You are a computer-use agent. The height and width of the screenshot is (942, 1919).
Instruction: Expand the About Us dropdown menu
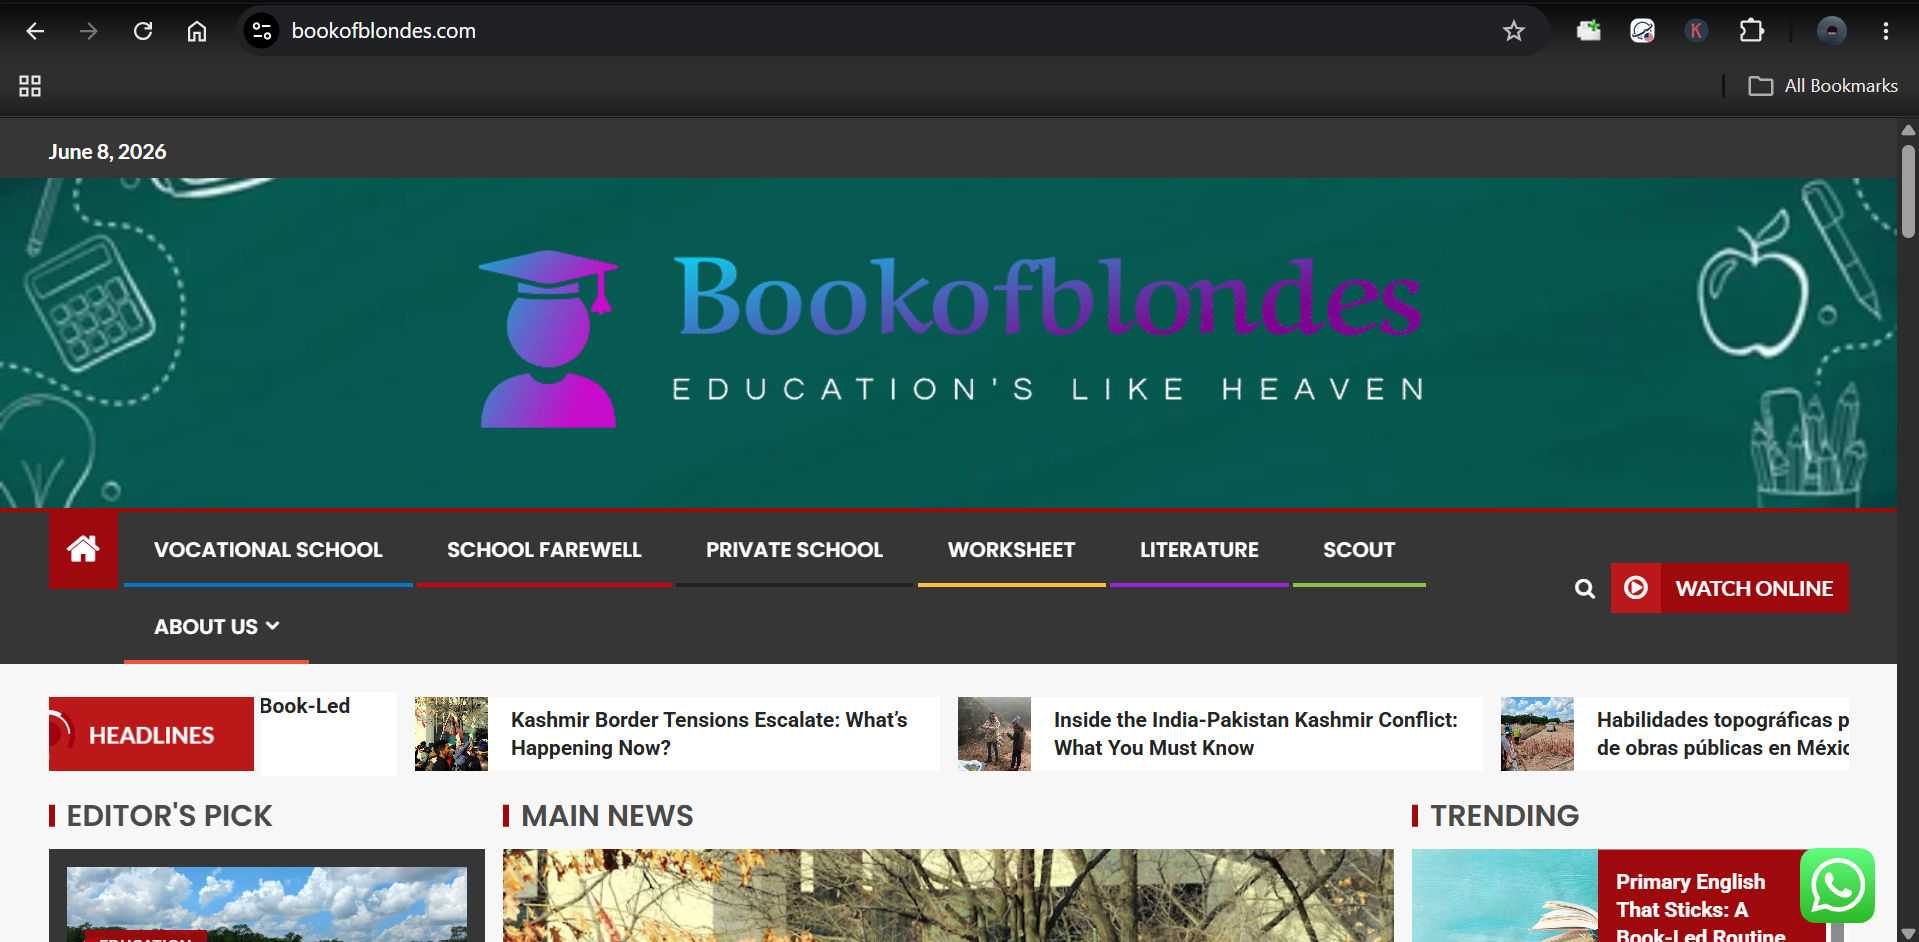(216, 627)
